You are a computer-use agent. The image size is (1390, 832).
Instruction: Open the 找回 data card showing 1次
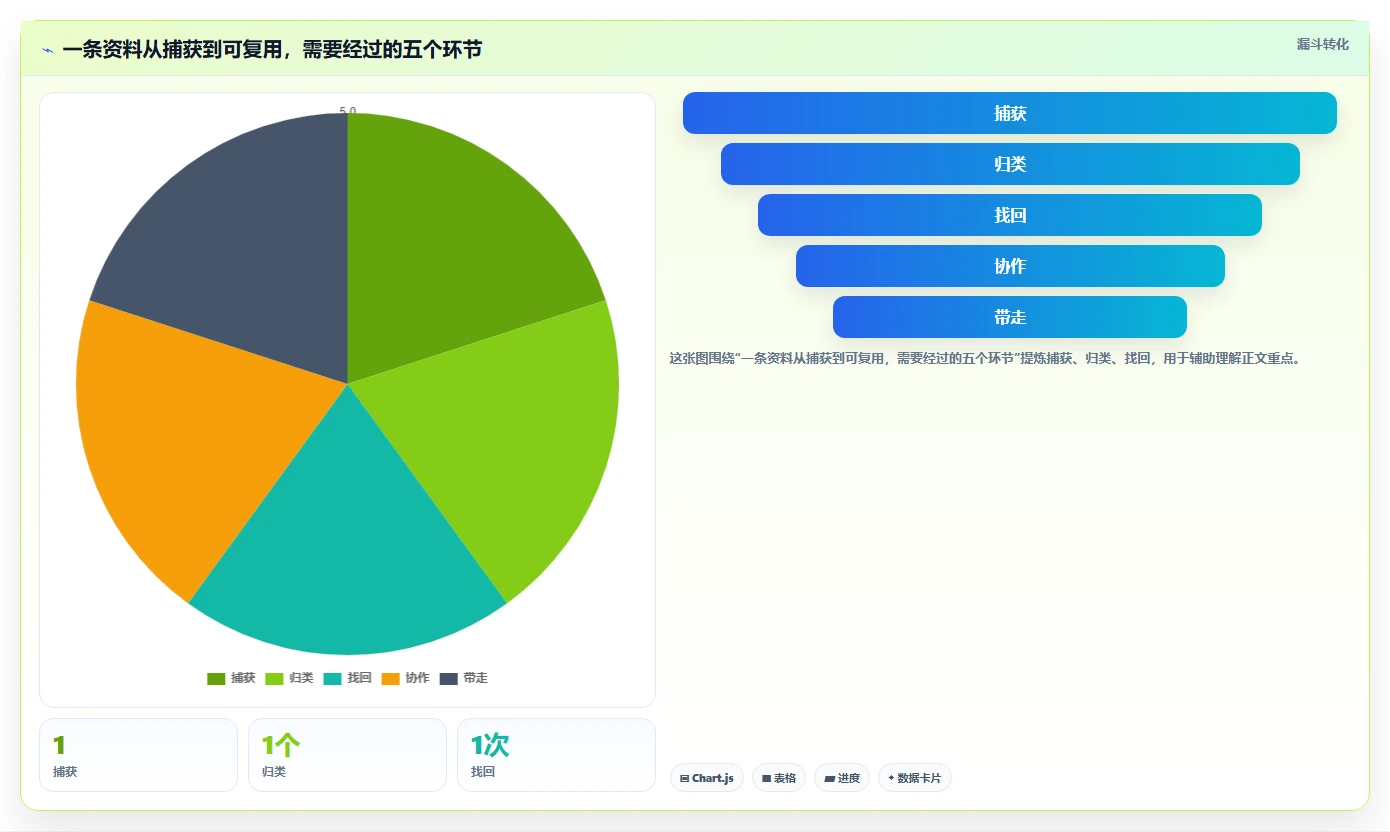tap(557, 755)
